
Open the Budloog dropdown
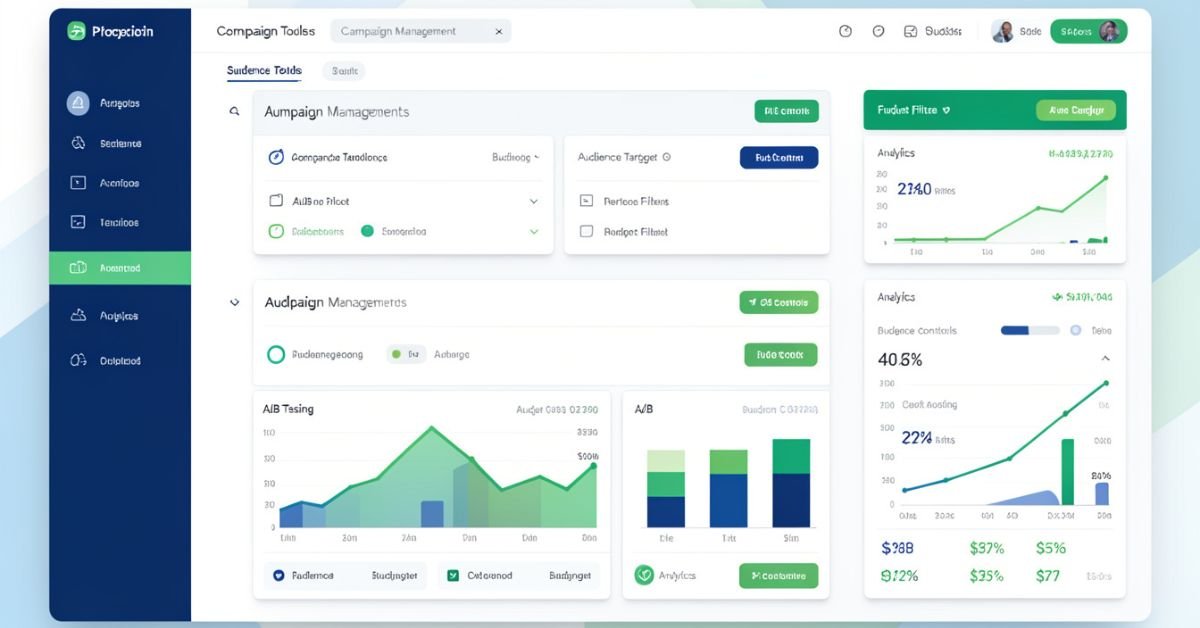point(515,157)
